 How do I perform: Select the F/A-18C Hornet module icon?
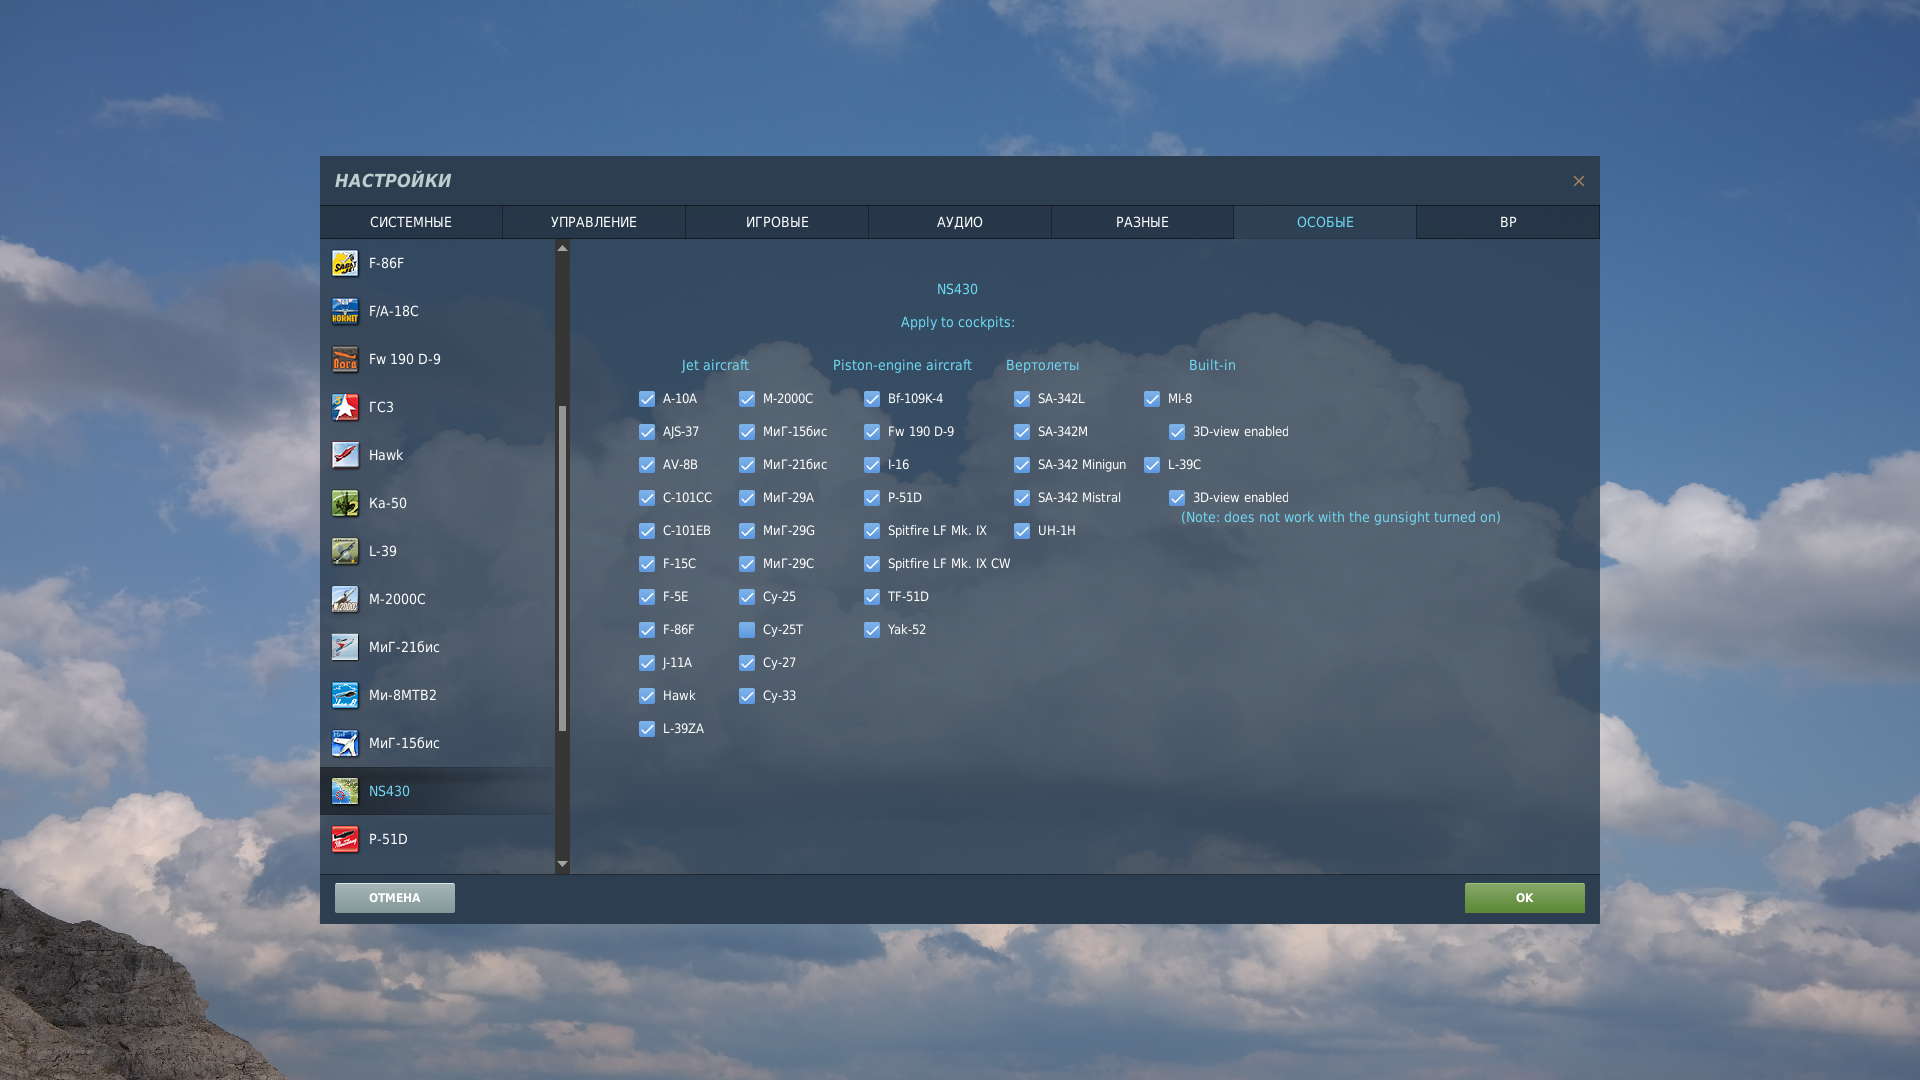pos(345,311)
